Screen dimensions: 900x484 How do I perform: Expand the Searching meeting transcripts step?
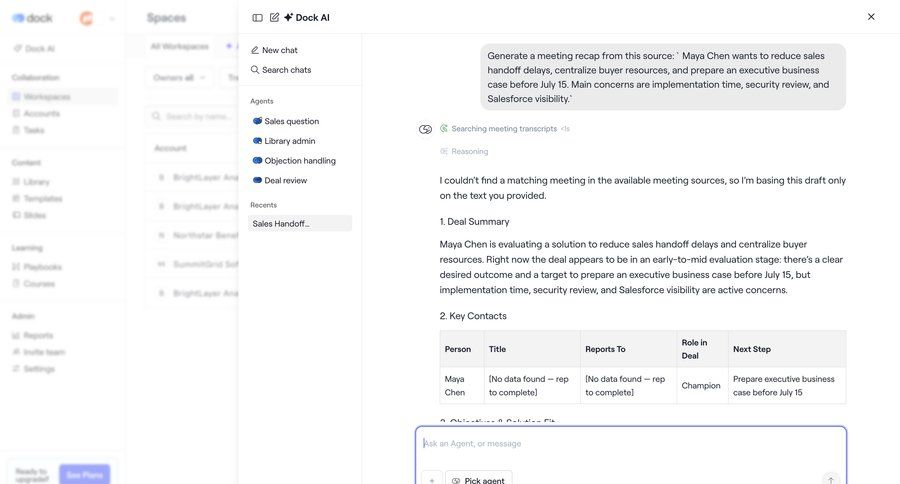click(x=504, y=129)
